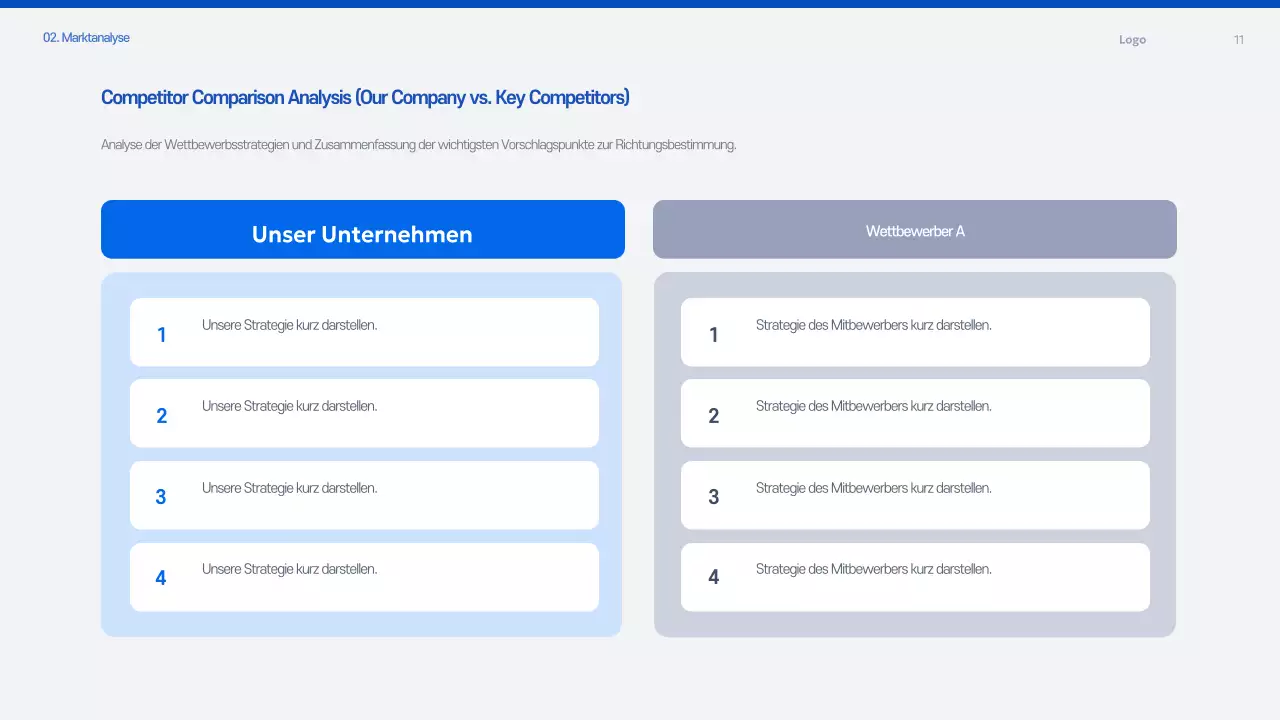1280x720 pixels.
Task: Select number 1 in Unser Unternehmen column
Action: pos(161,335)
